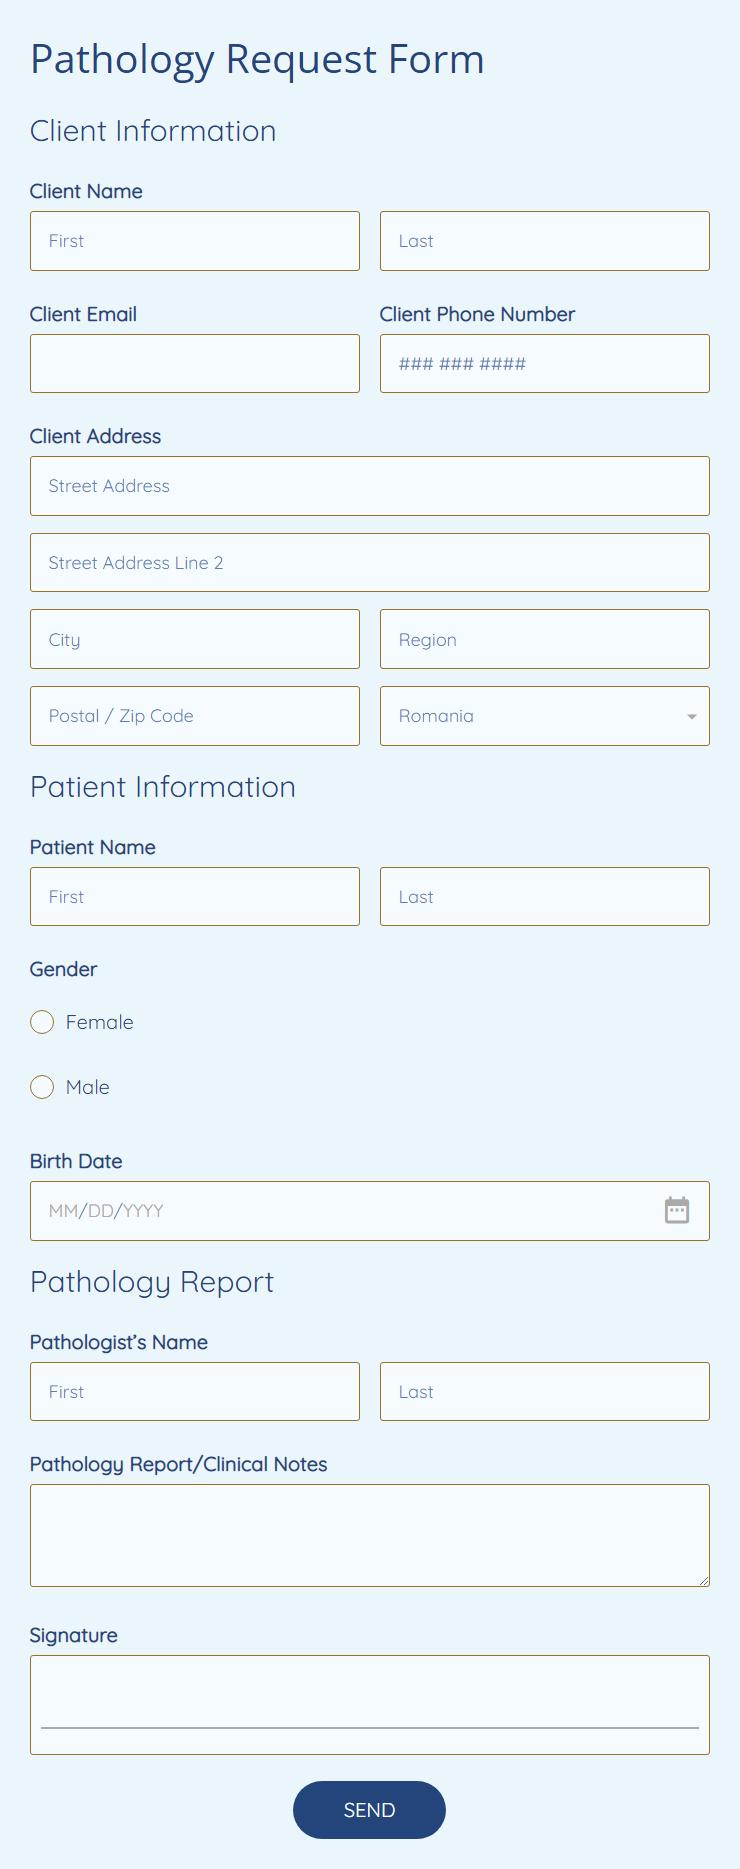The width and height of the screenshot is (740, 1869).
Task: Click the City input field
Action: point(194,639)
